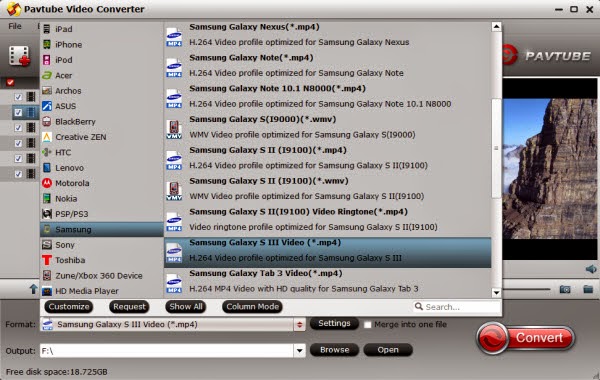
Task: Select the iPad device category
Action: (101, 29)
